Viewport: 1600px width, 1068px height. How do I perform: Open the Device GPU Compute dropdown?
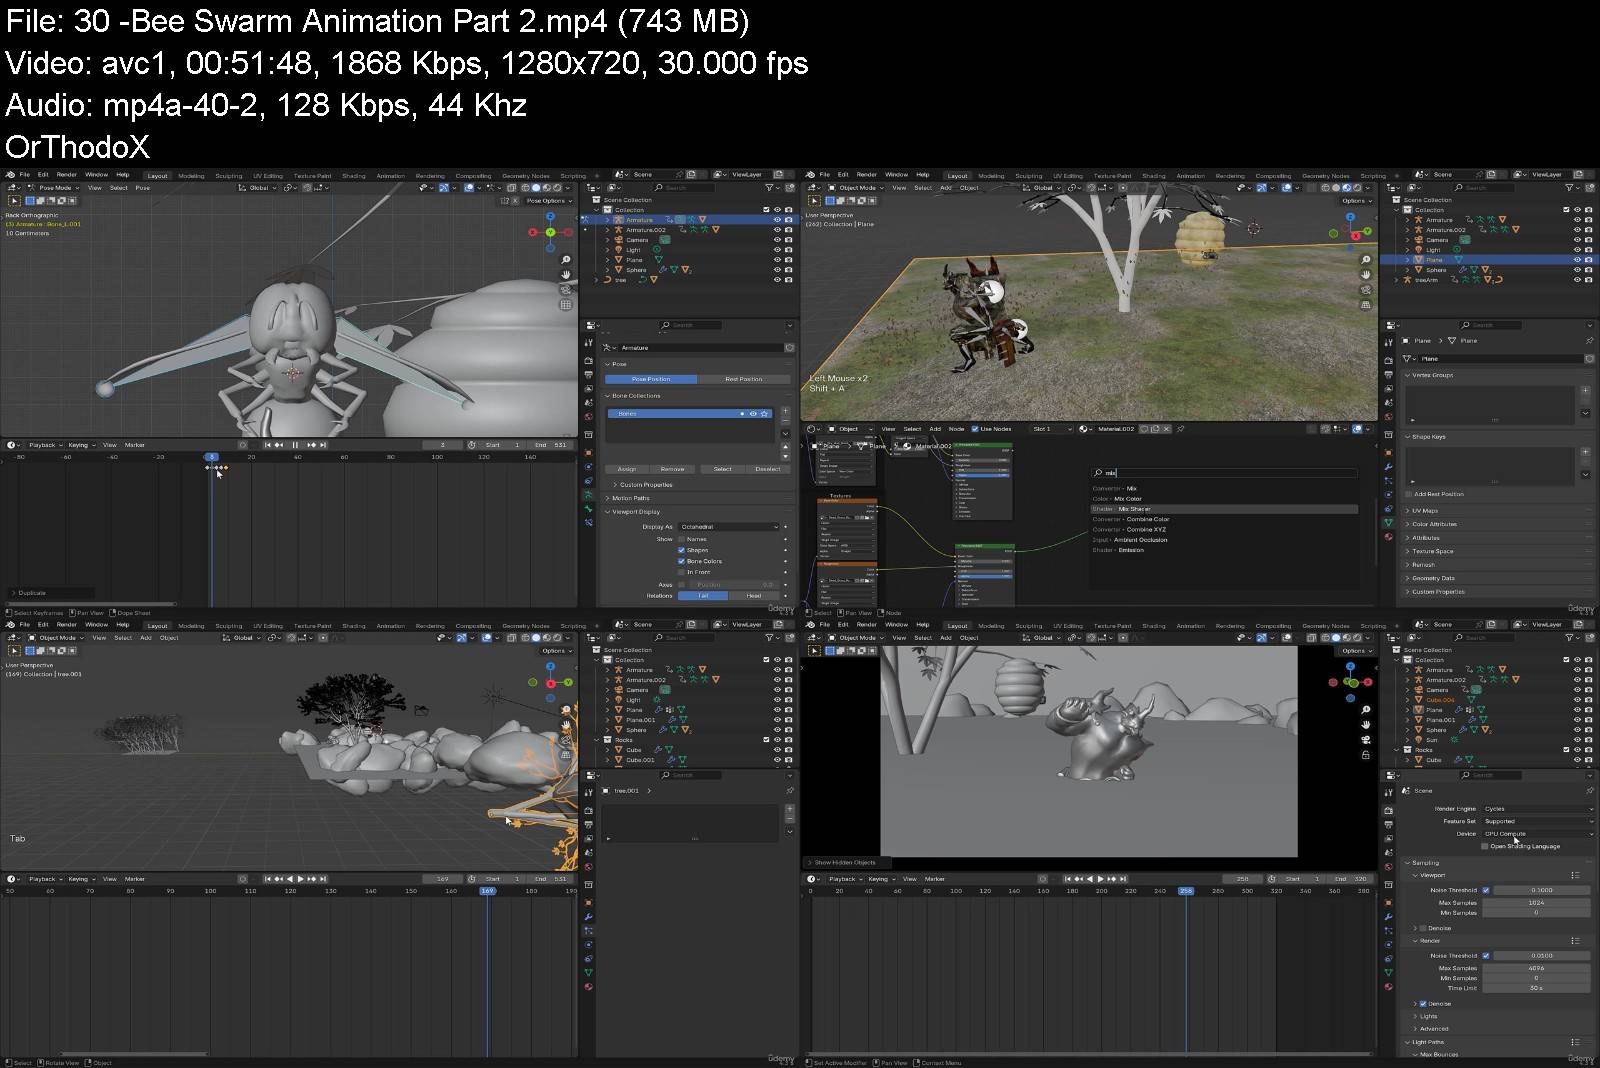(x=1537, y=833)
